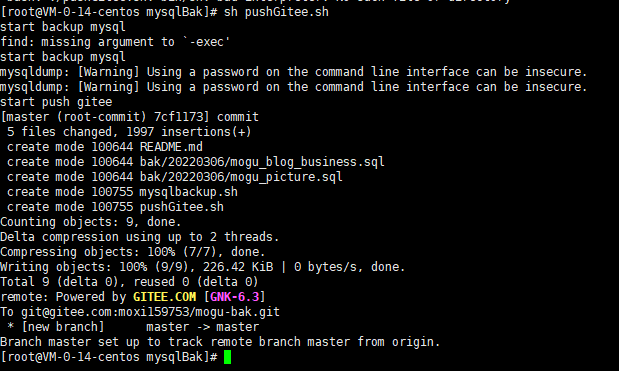Click the 'start push gitee' line
This screenshot has width=619, height=371.
point(56,102)
